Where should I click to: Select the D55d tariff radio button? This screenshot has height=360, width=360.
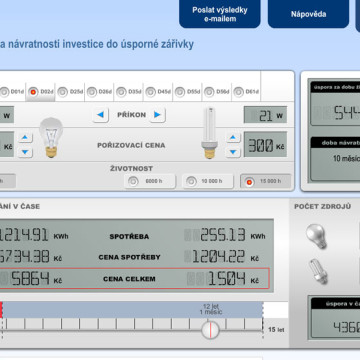(x=180, y=92)
